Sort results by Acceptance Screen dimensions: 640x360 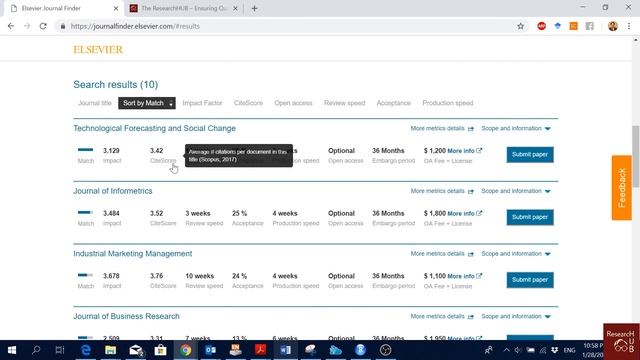coord(393,103)
